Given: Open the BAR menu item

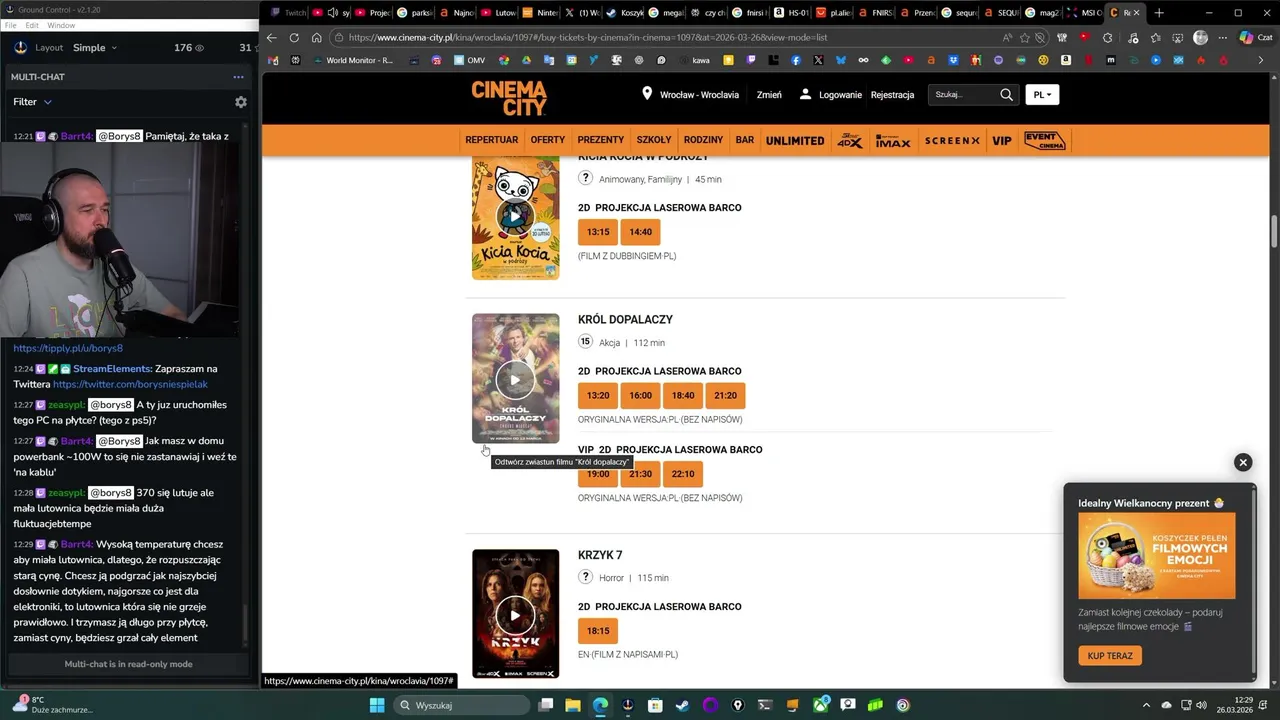Looking at the screenshot, I should [x=745, y=140].
